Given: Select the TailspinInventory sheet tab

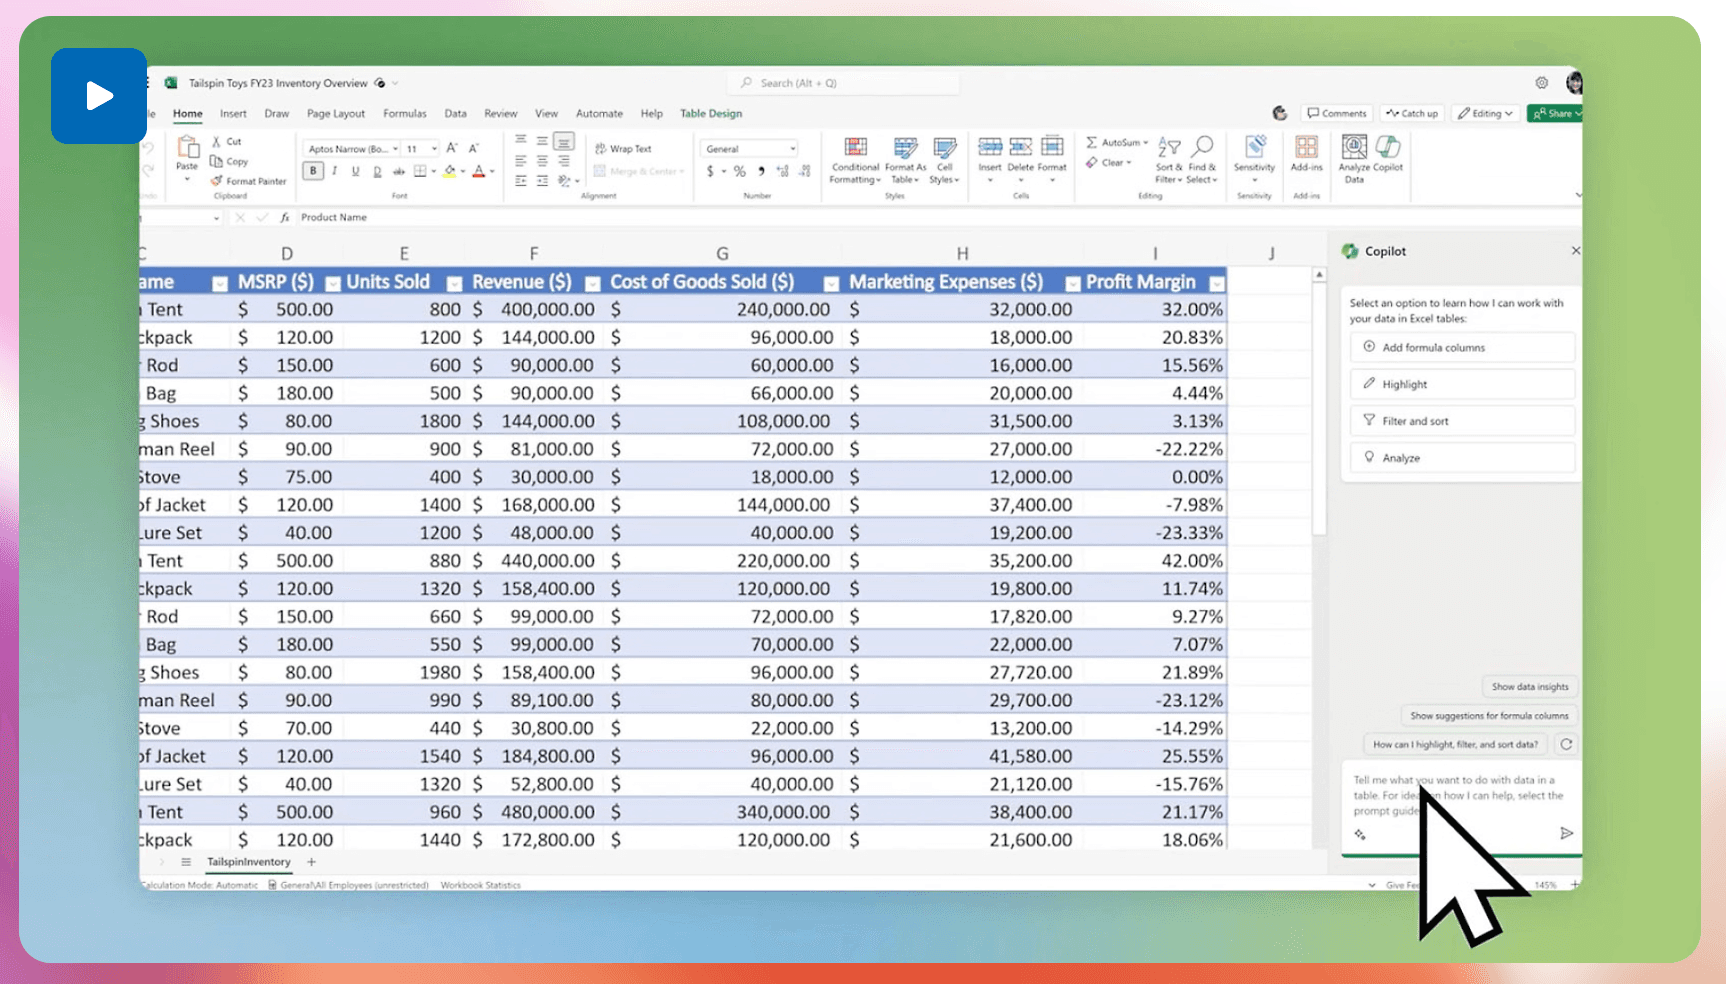Looking at the screenshot, I should point(248,862).
